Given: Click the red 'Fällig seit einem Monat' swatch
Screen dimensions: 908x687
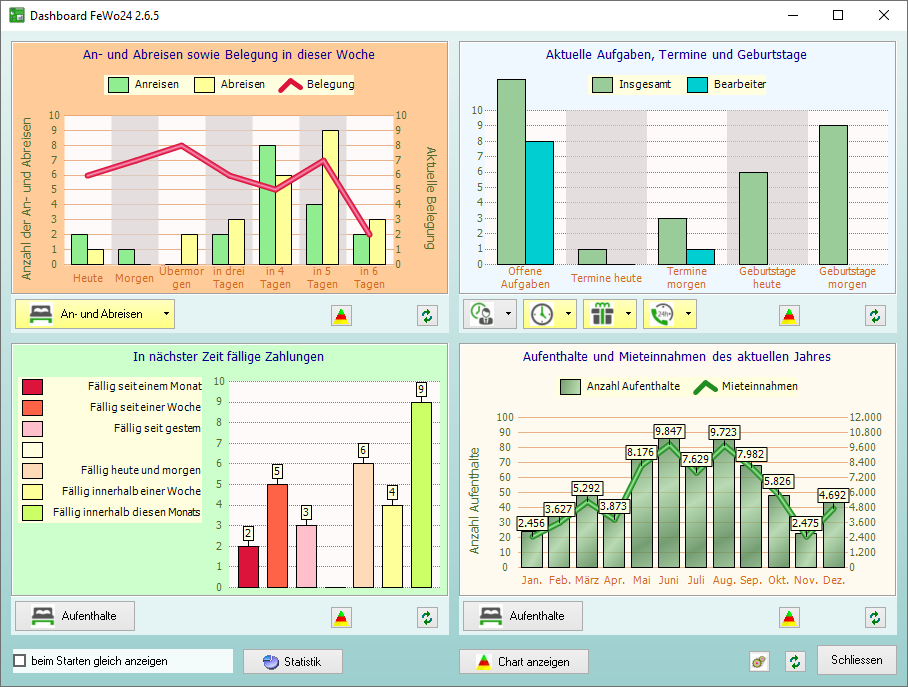Looking at the screenshot, I should click(x=33, y=387).
